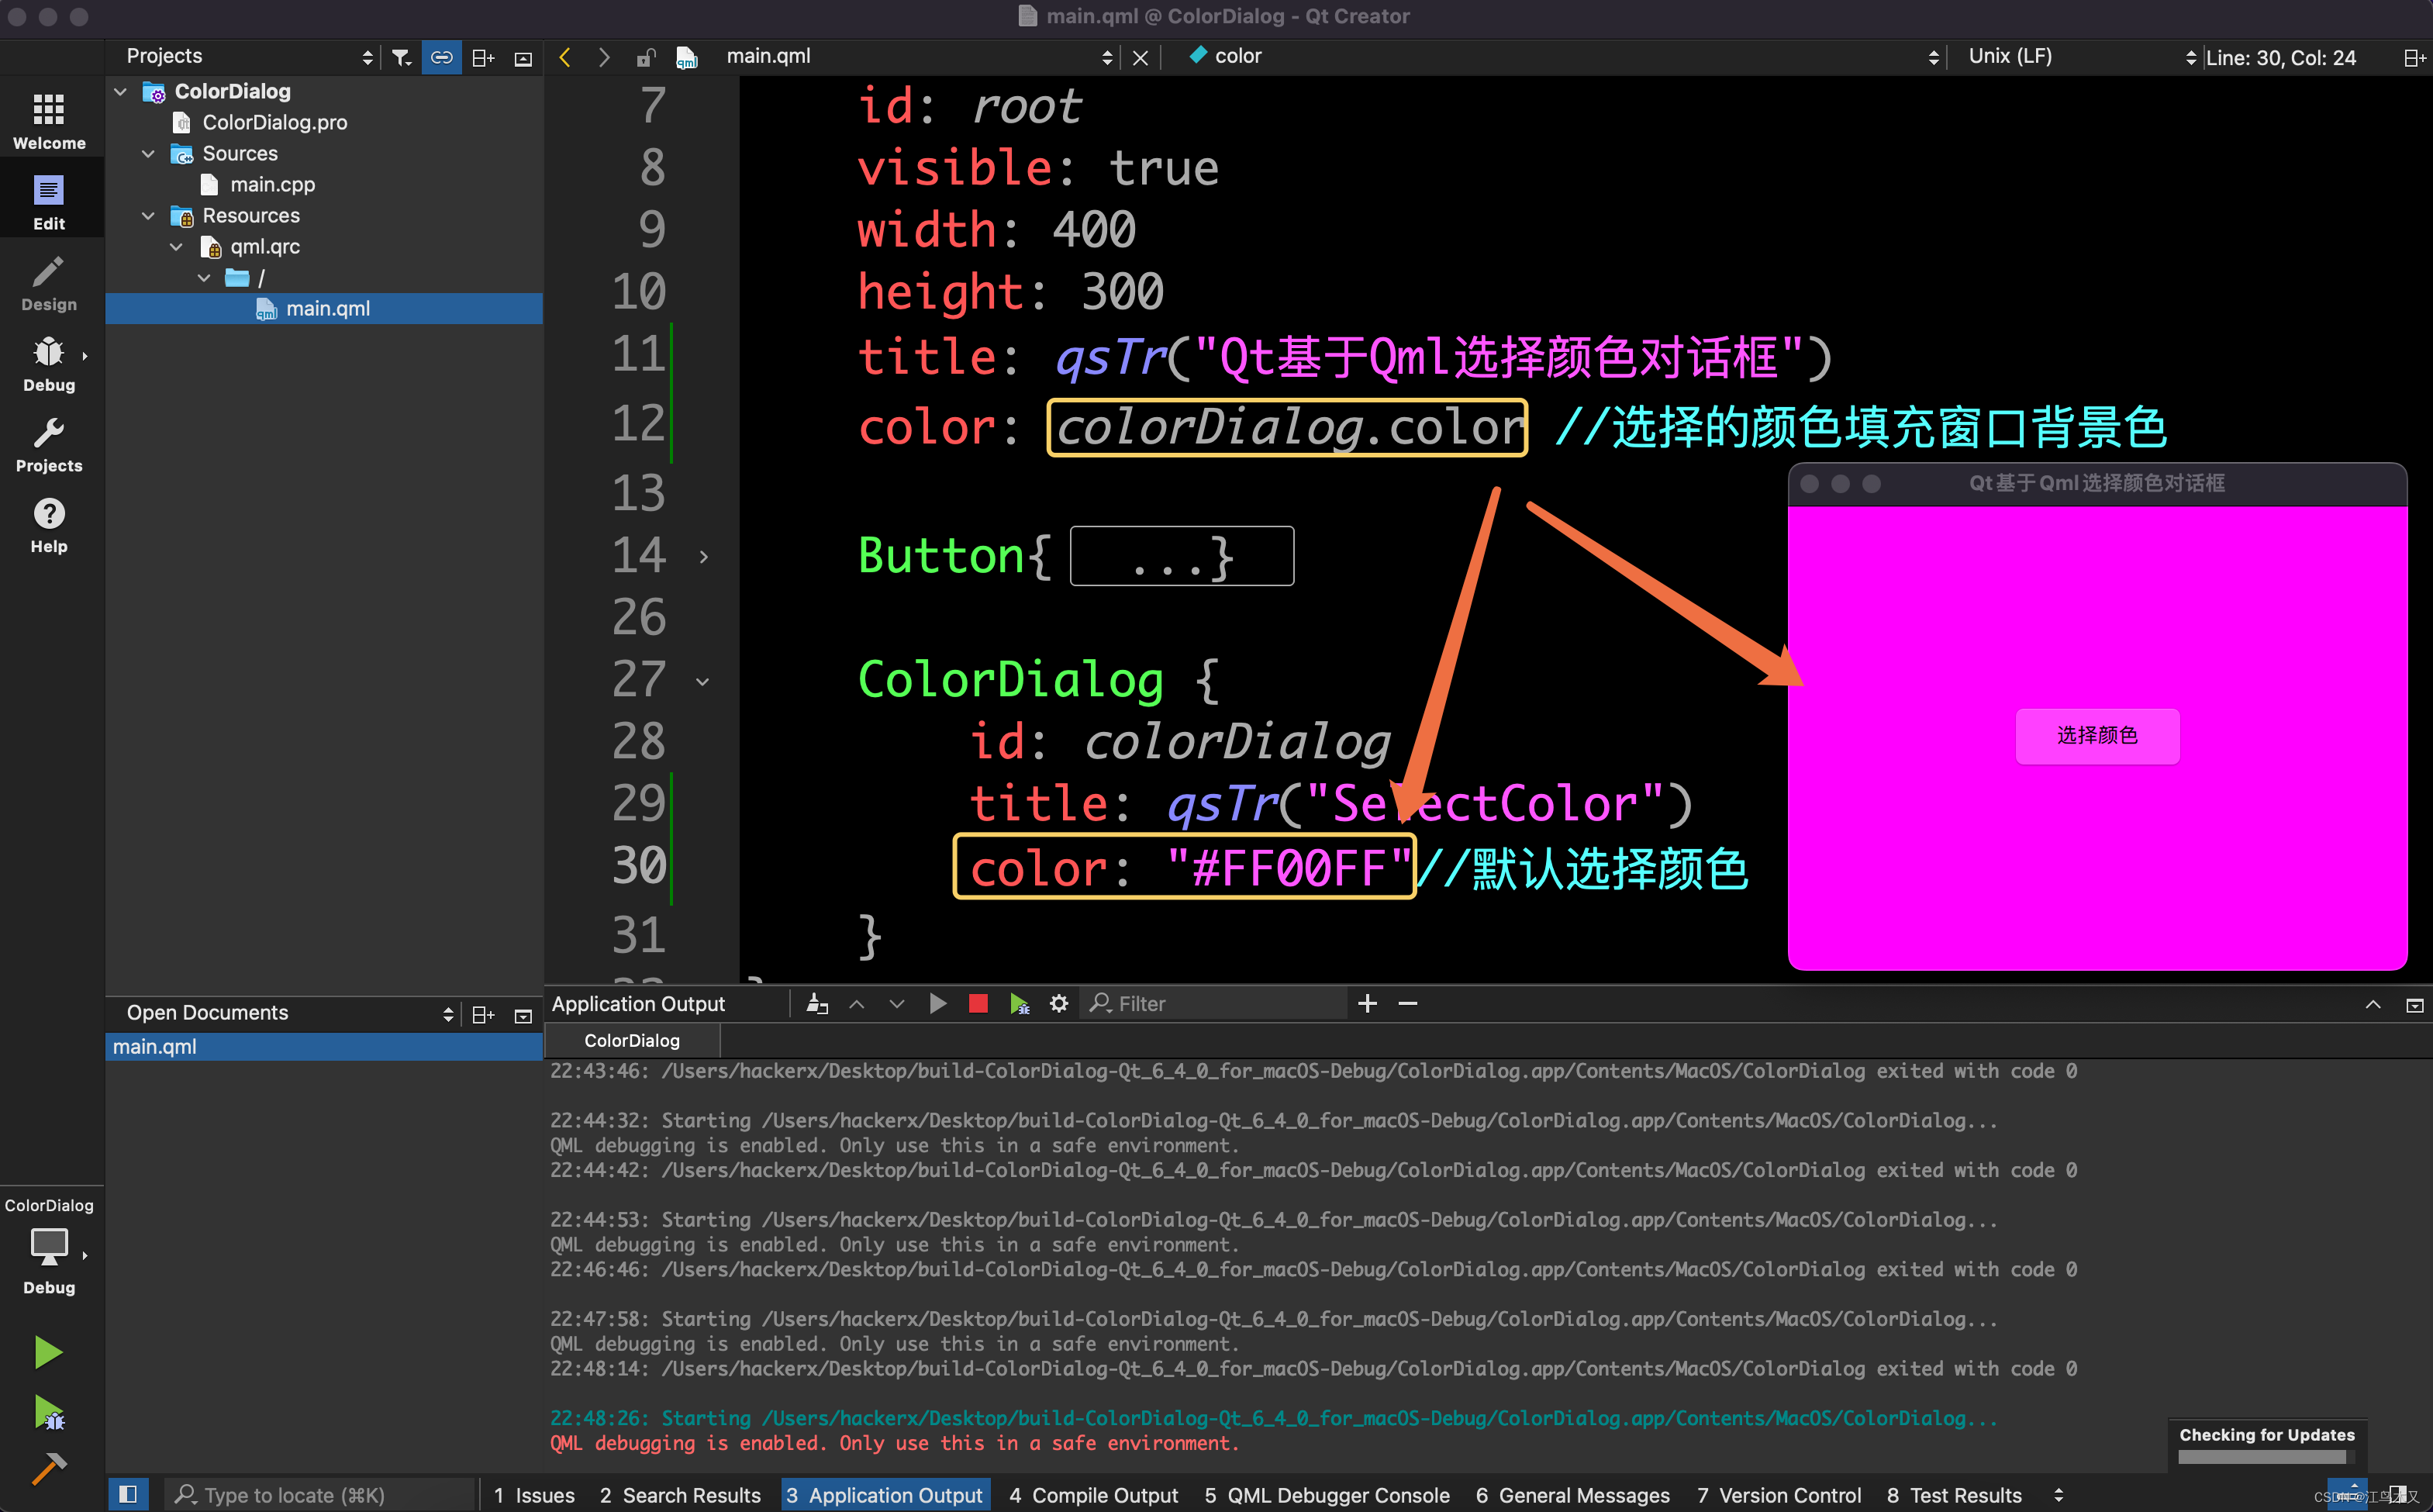Screen dimensions: 2433x1512
Task: Switch to Compile Output pane
Action: [1093, 1494]
